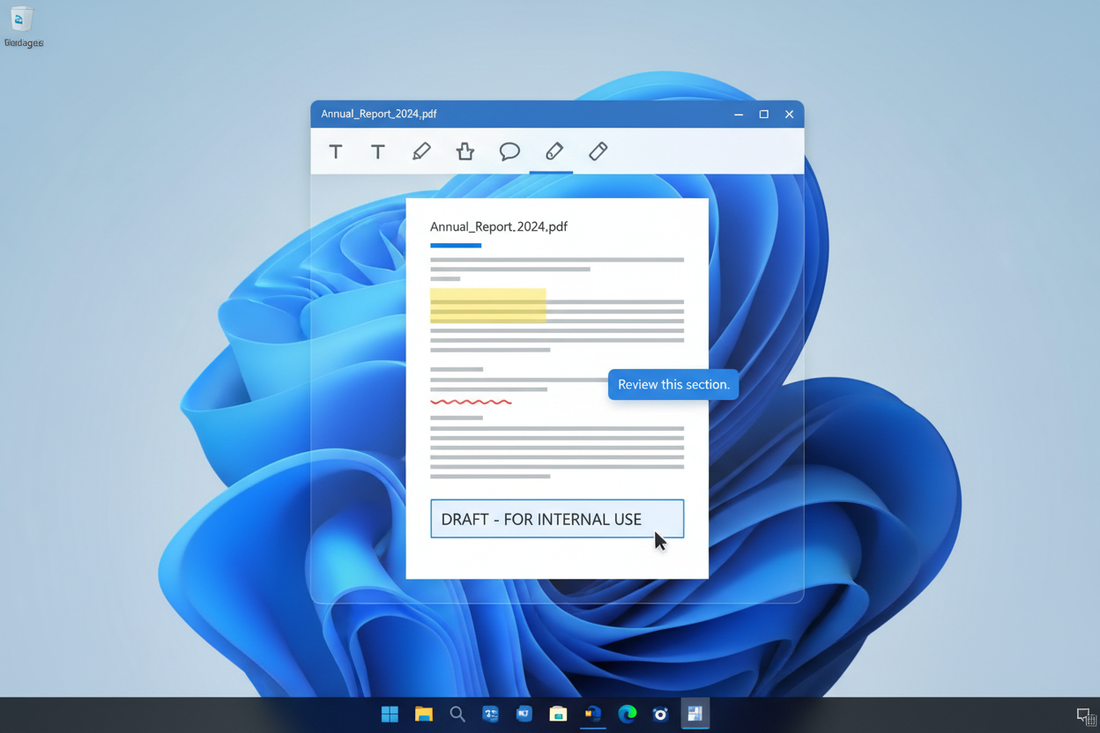The image size is (1100, 733).
Task: Select the Text annotation tool
Action: tap(335, 151)
